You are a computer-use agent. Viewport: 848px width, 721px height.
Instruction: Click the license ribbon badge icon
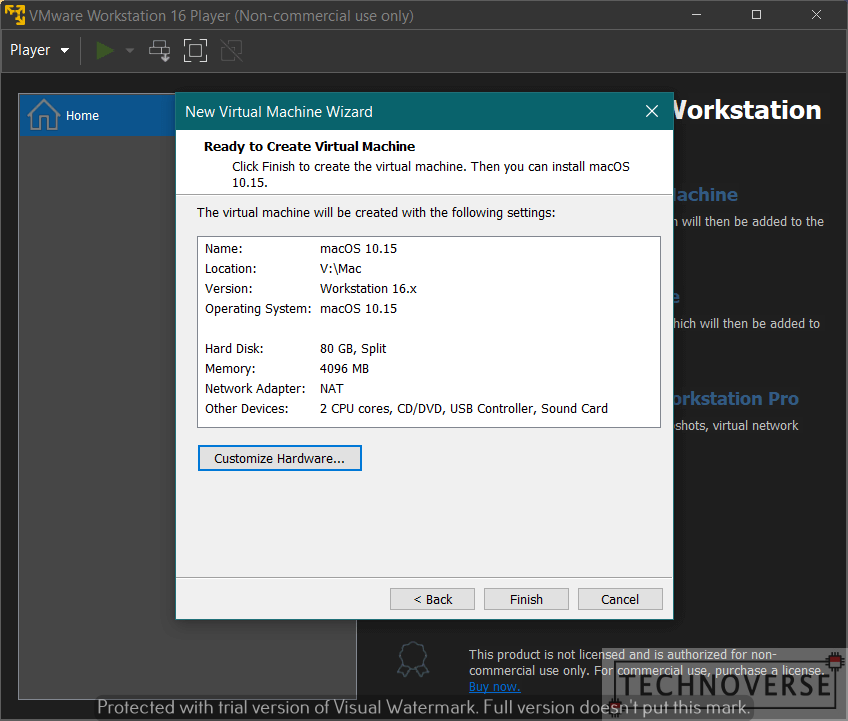pyautogui.click(x=413, y=659)
